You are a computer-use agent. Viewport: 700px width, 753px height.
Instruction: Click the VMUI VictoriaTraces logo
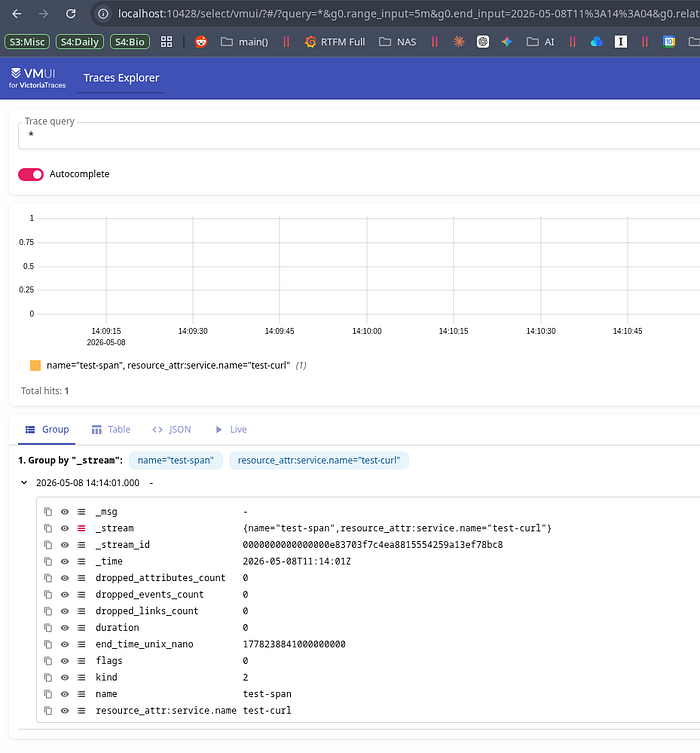[37, 78]
